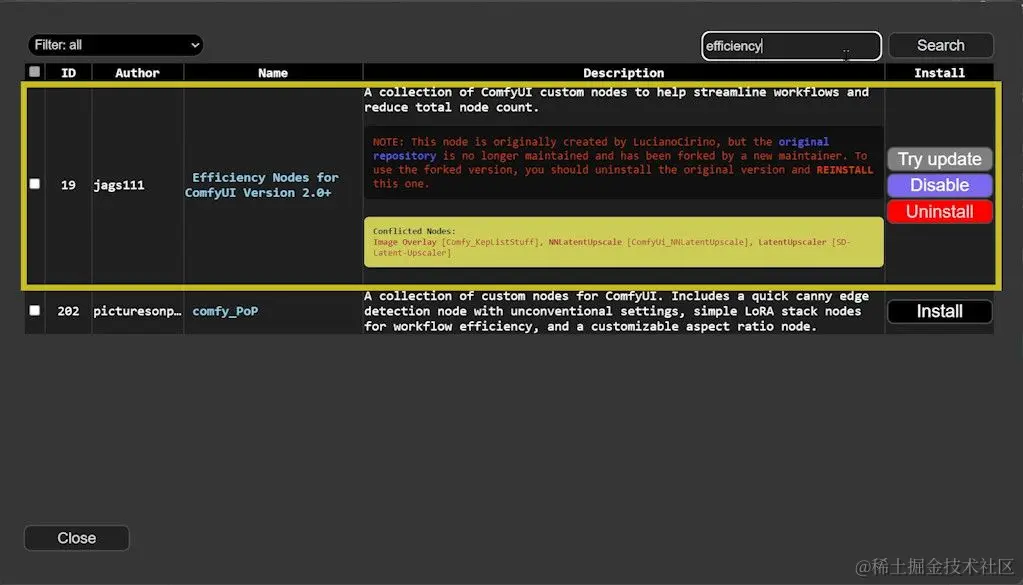Click the Search button
The height and width of the screenshot is (585, 1023).
940,46
